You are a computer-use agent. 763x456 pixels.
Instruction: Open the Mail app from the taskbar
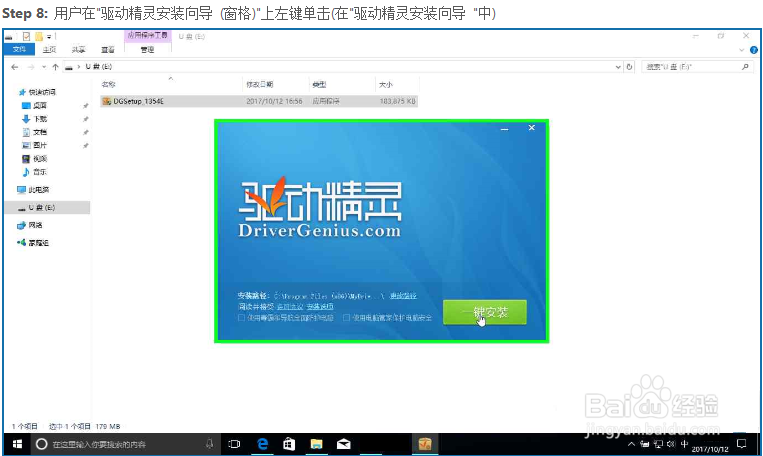coord(344,444)
